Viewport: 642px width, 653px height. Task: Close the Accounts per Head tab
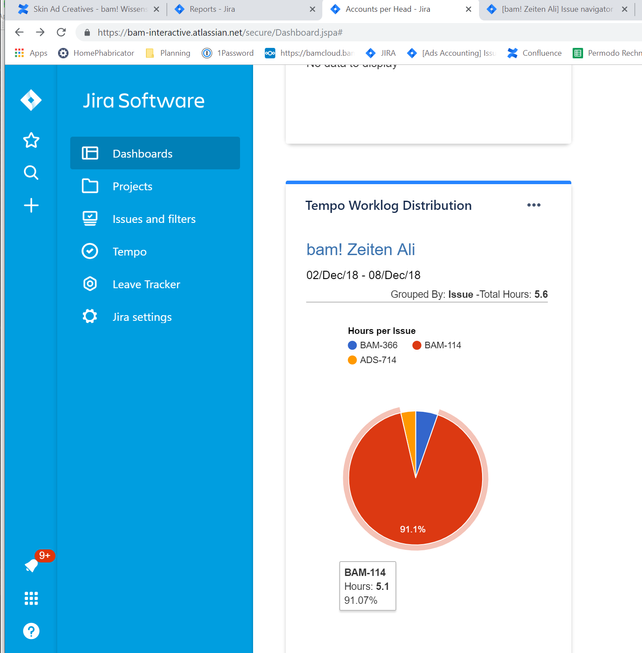(468, 9)
